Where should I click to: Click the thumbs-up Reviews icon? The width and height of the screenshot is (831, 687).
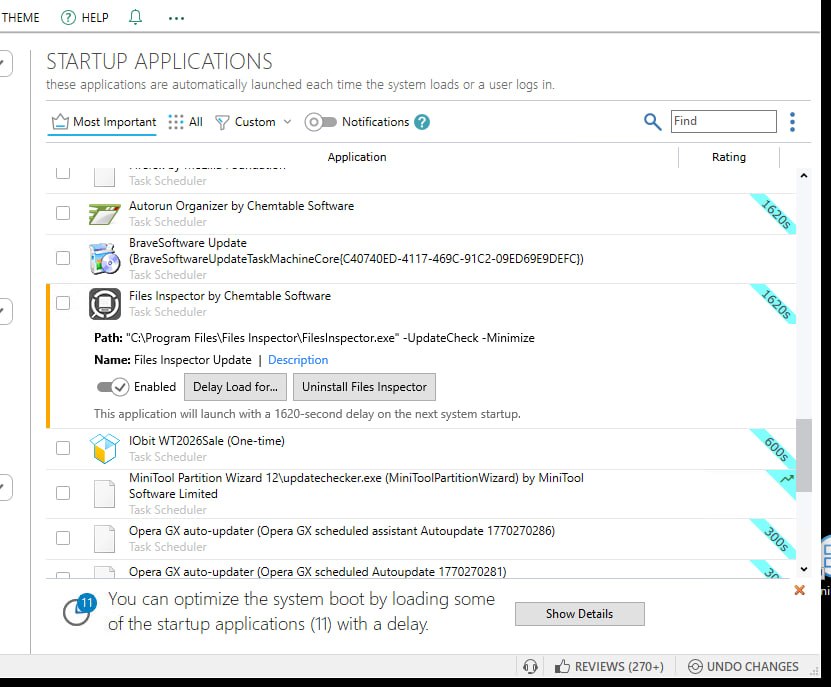[562, 666]
